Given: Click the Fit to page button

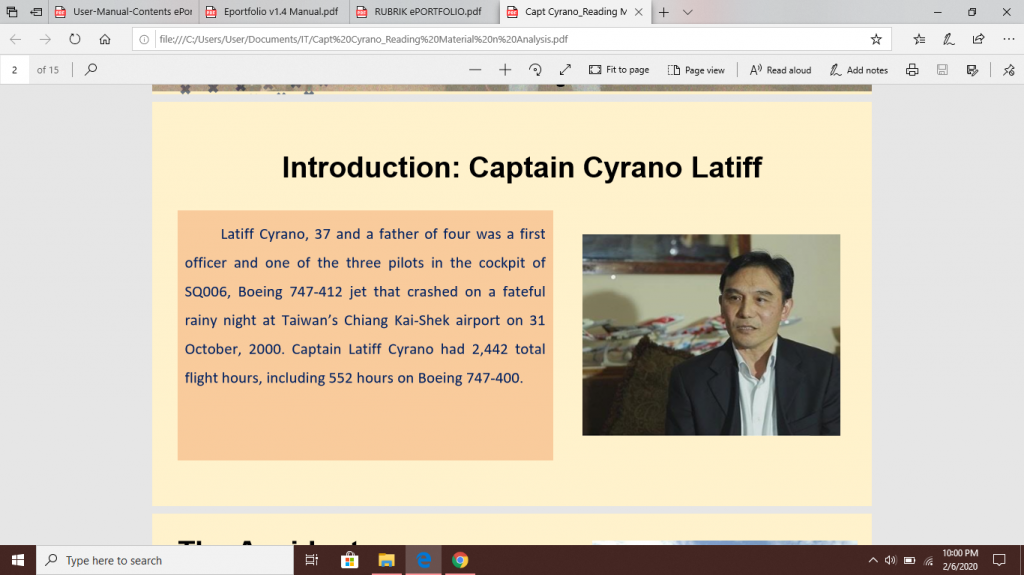Looking at the screenshot, I should point(619,70).
